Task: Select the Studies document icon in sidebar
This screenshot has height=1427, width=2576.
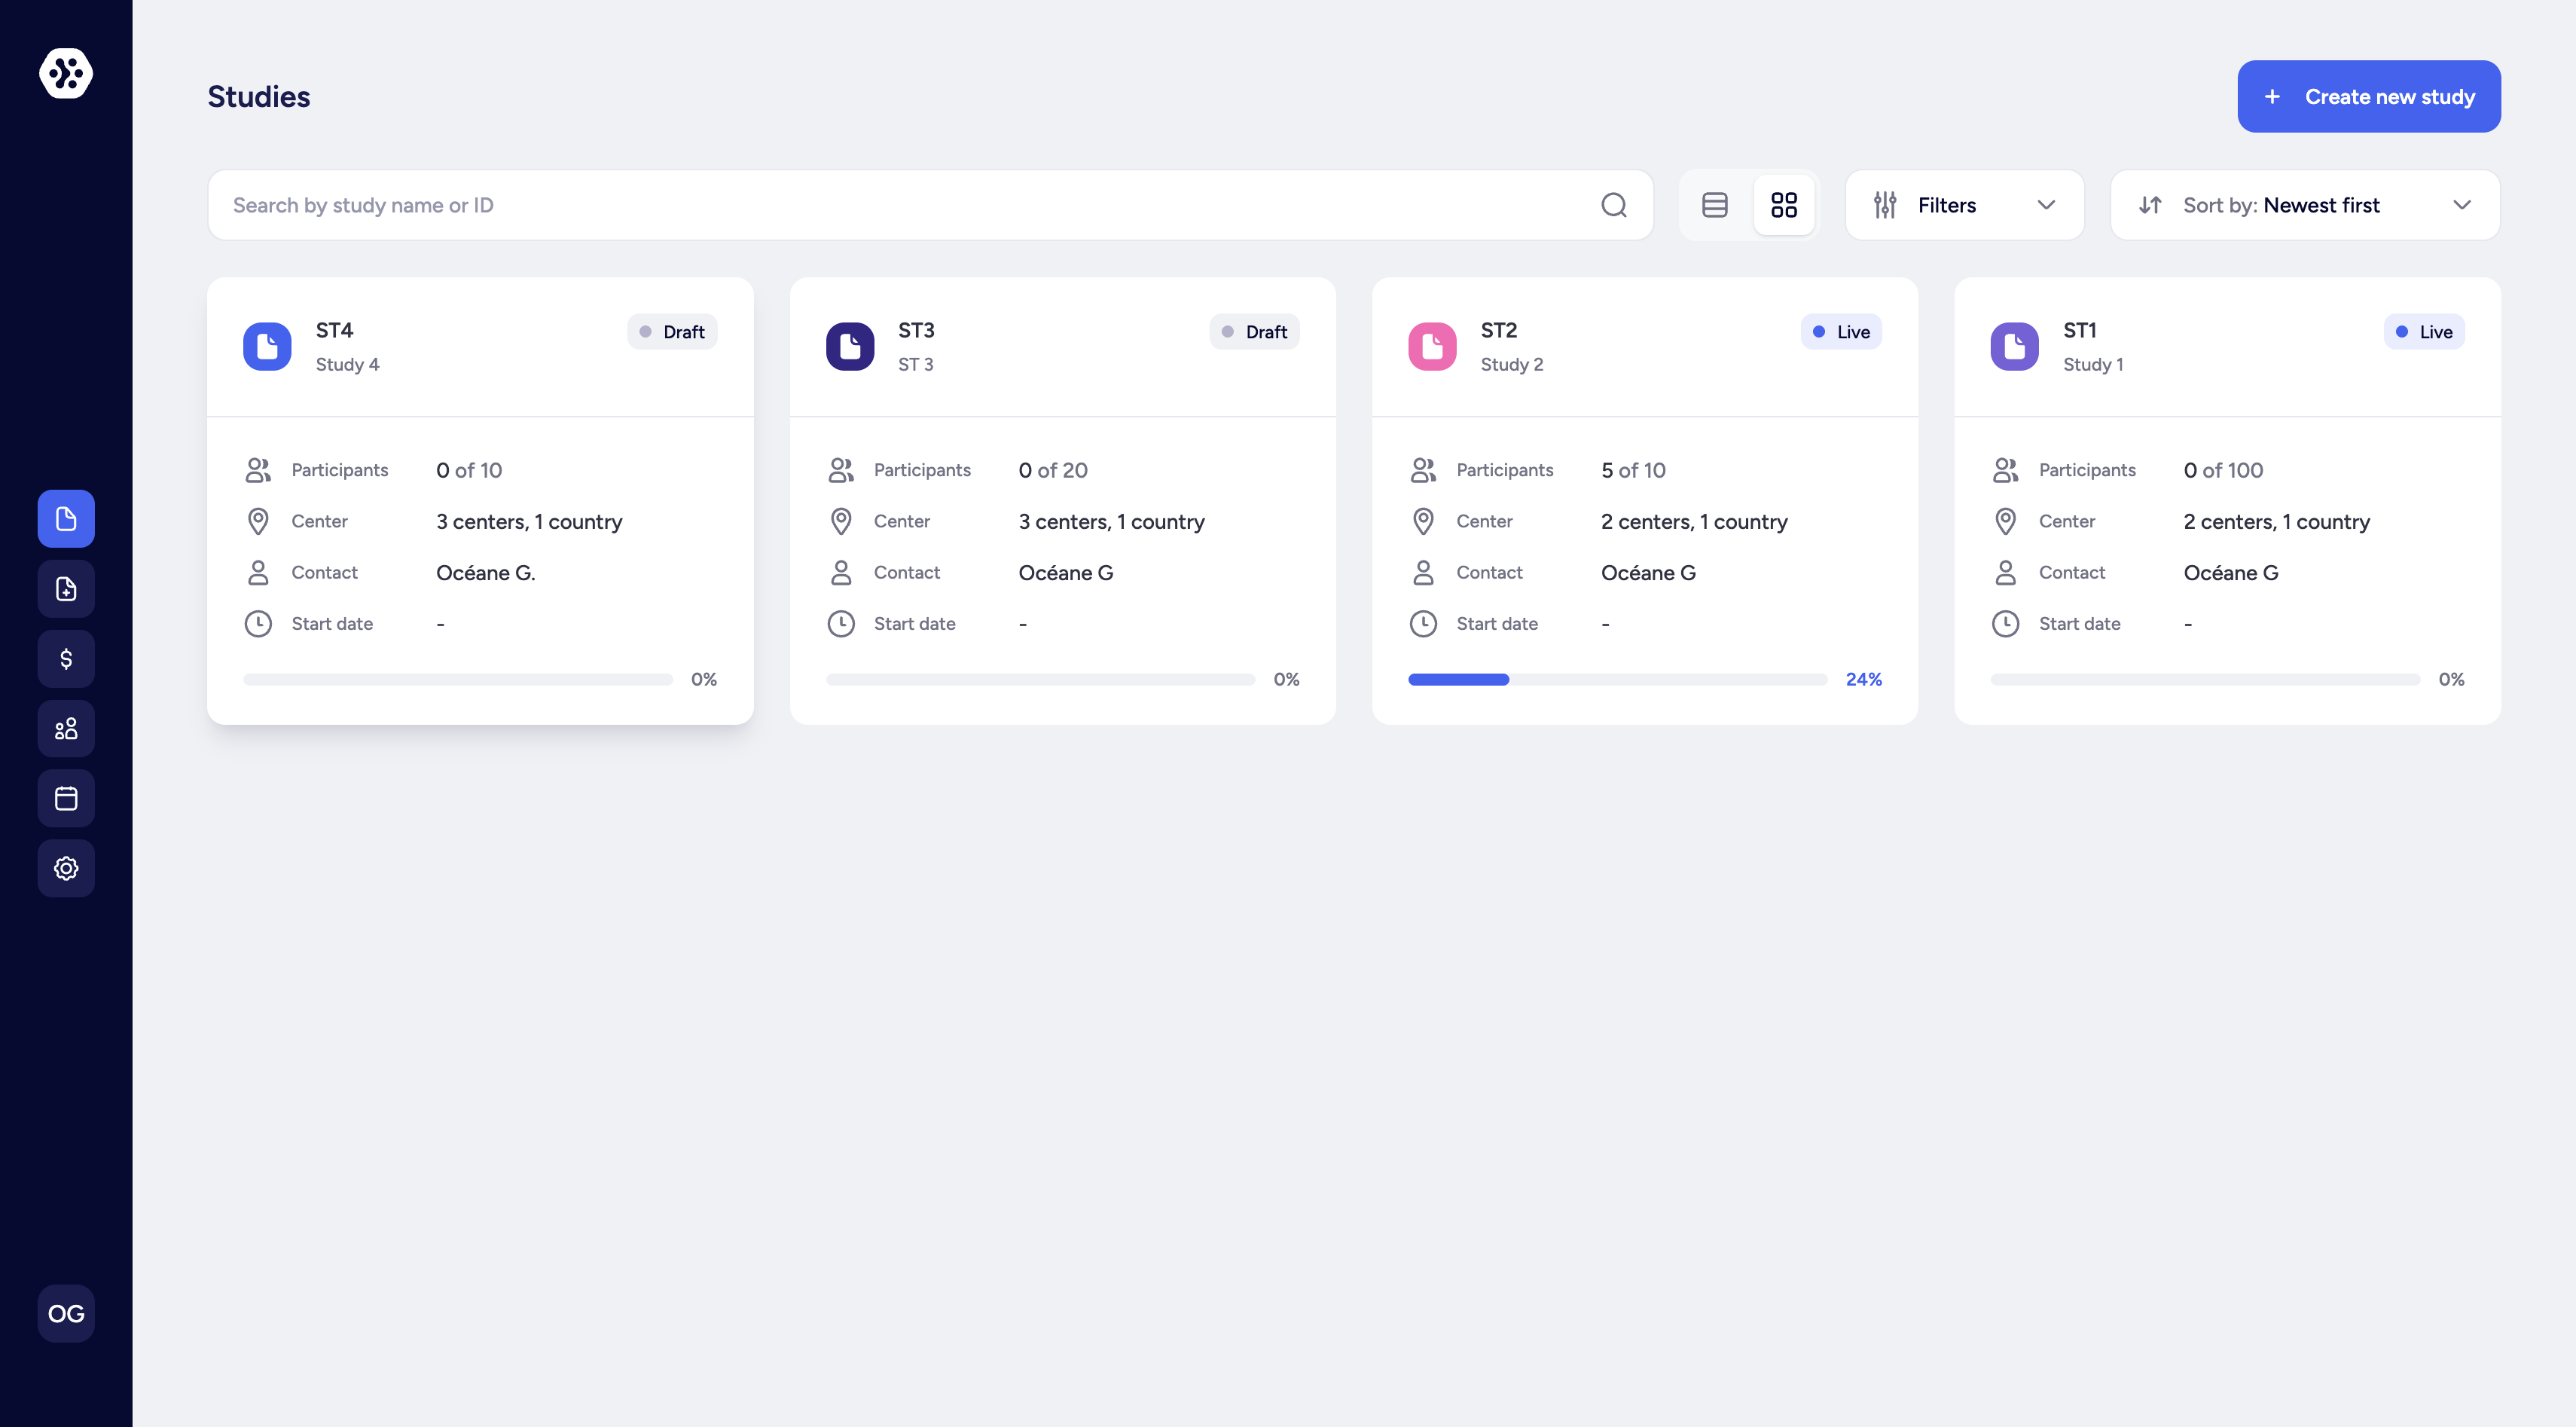Action: [x=65, y=518]
